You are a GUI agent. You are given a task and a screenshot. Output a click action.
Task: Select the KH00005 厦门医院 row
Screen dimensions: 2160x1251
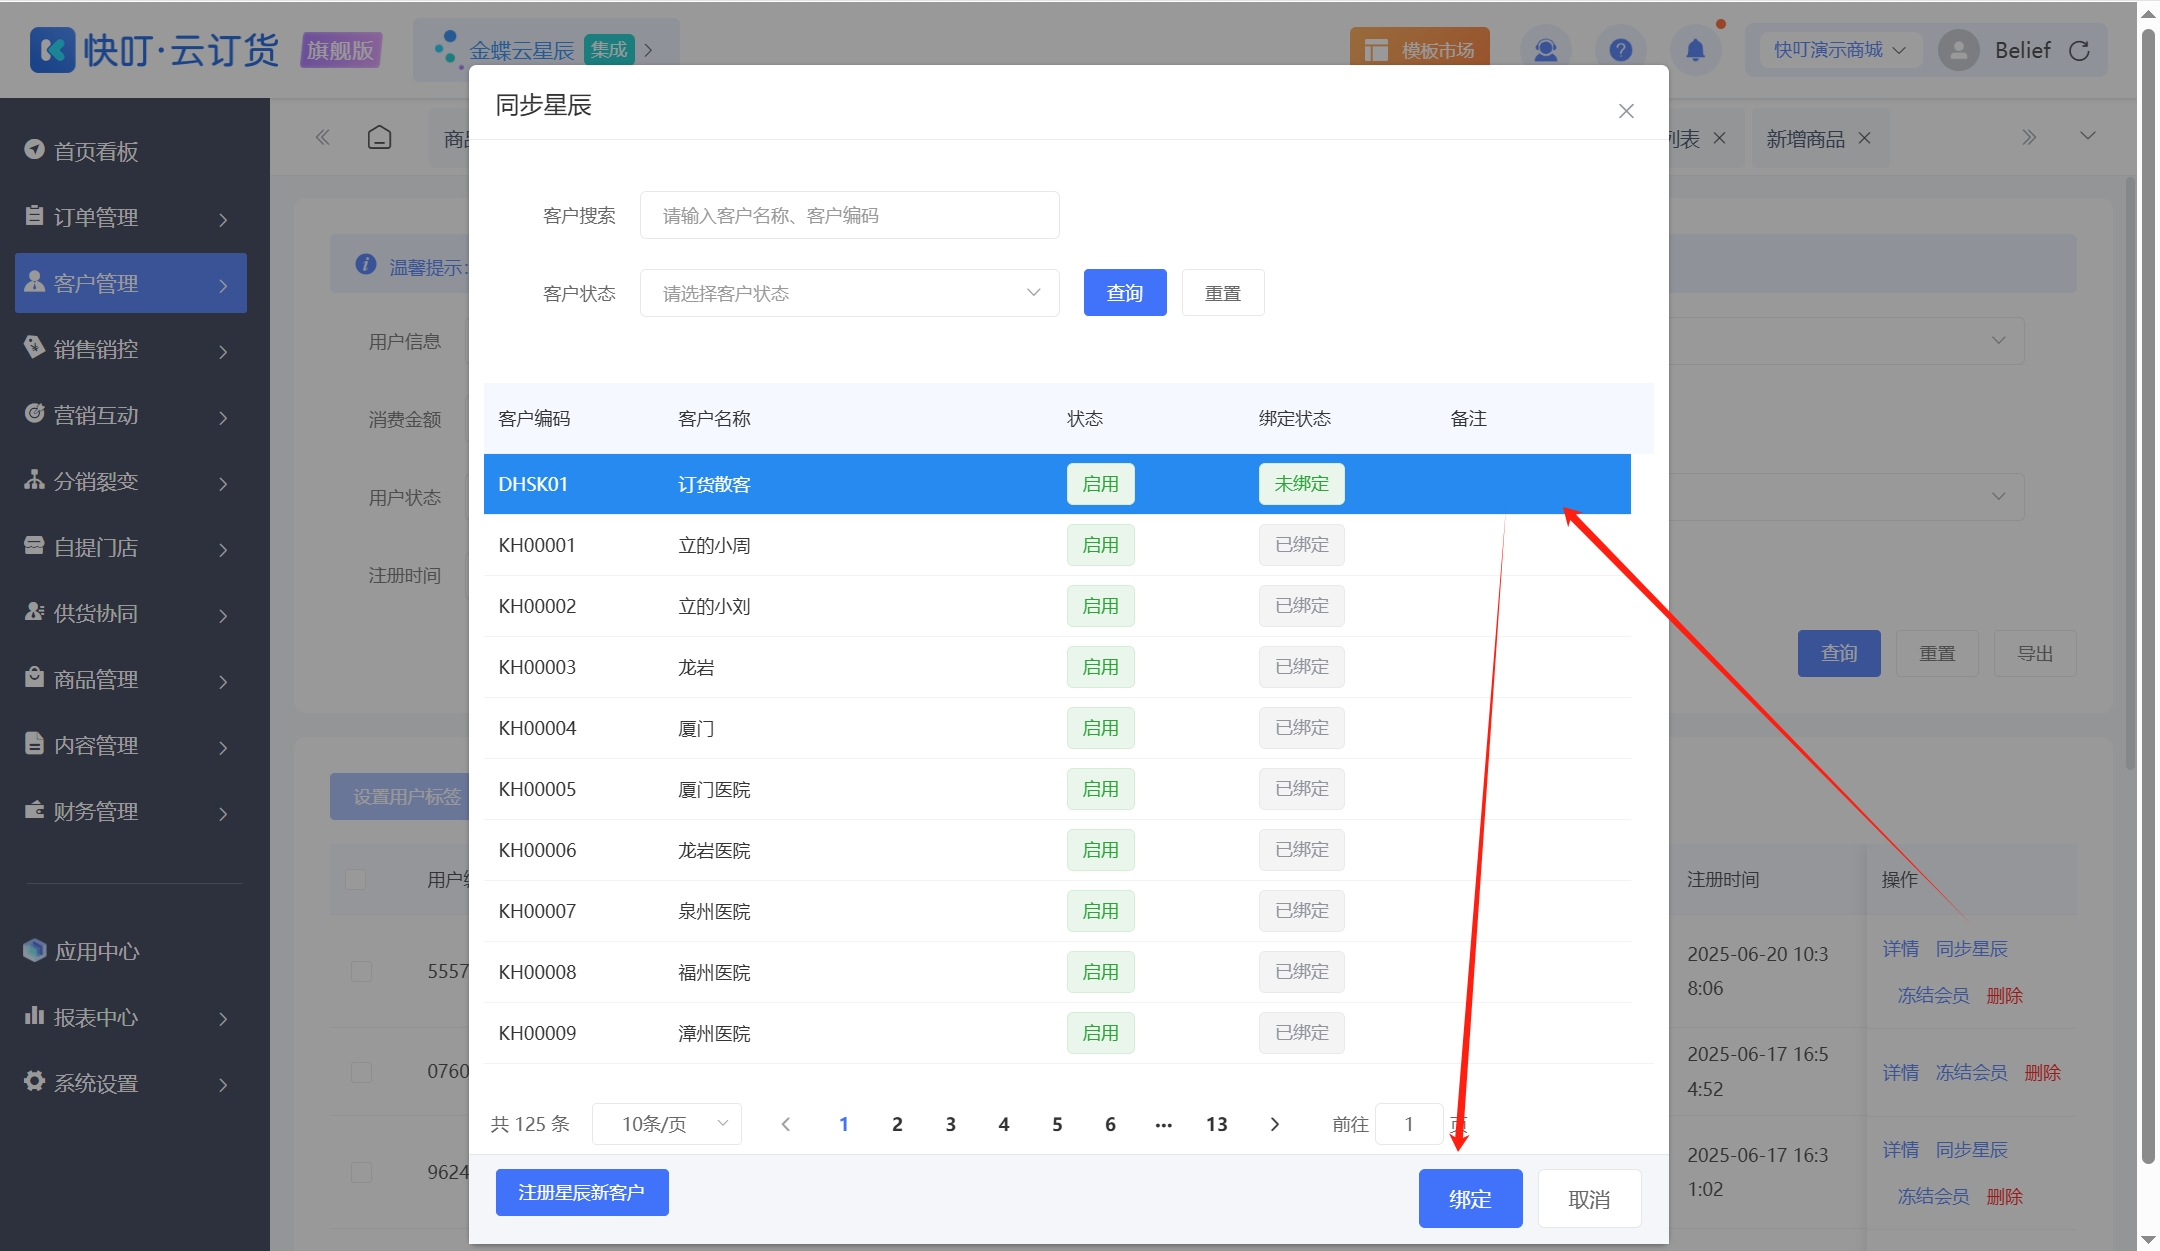tap(1057, 789)
